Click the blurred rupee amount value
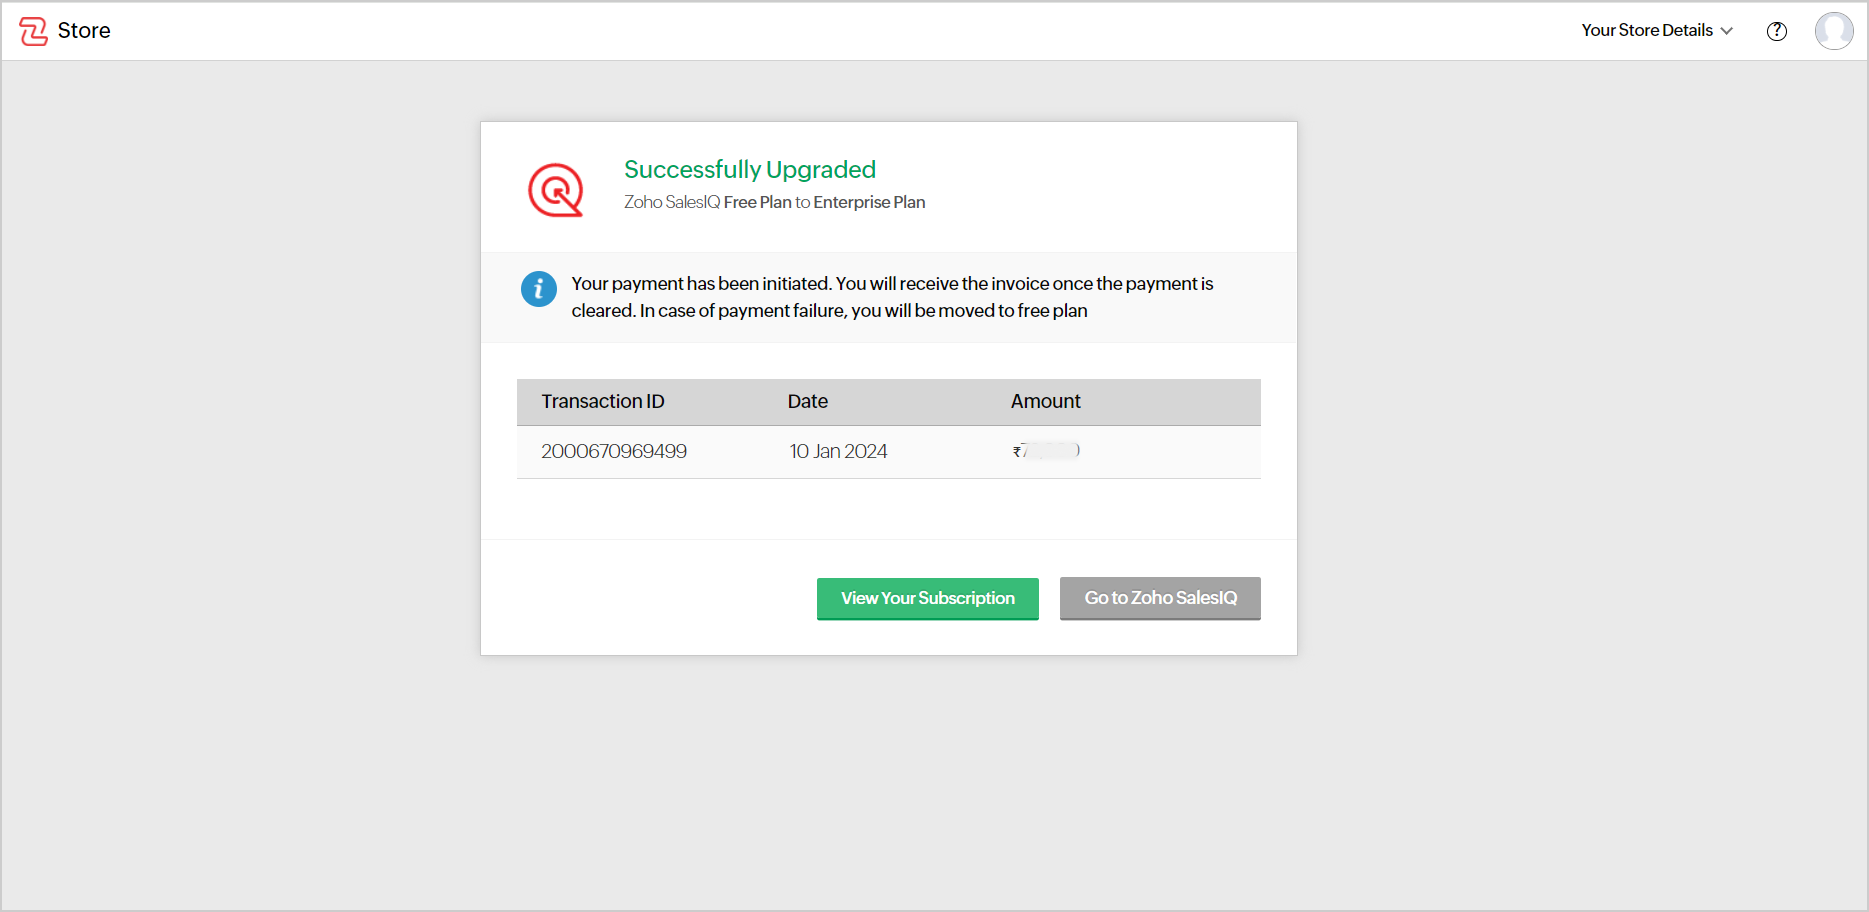 [1046, 451]
